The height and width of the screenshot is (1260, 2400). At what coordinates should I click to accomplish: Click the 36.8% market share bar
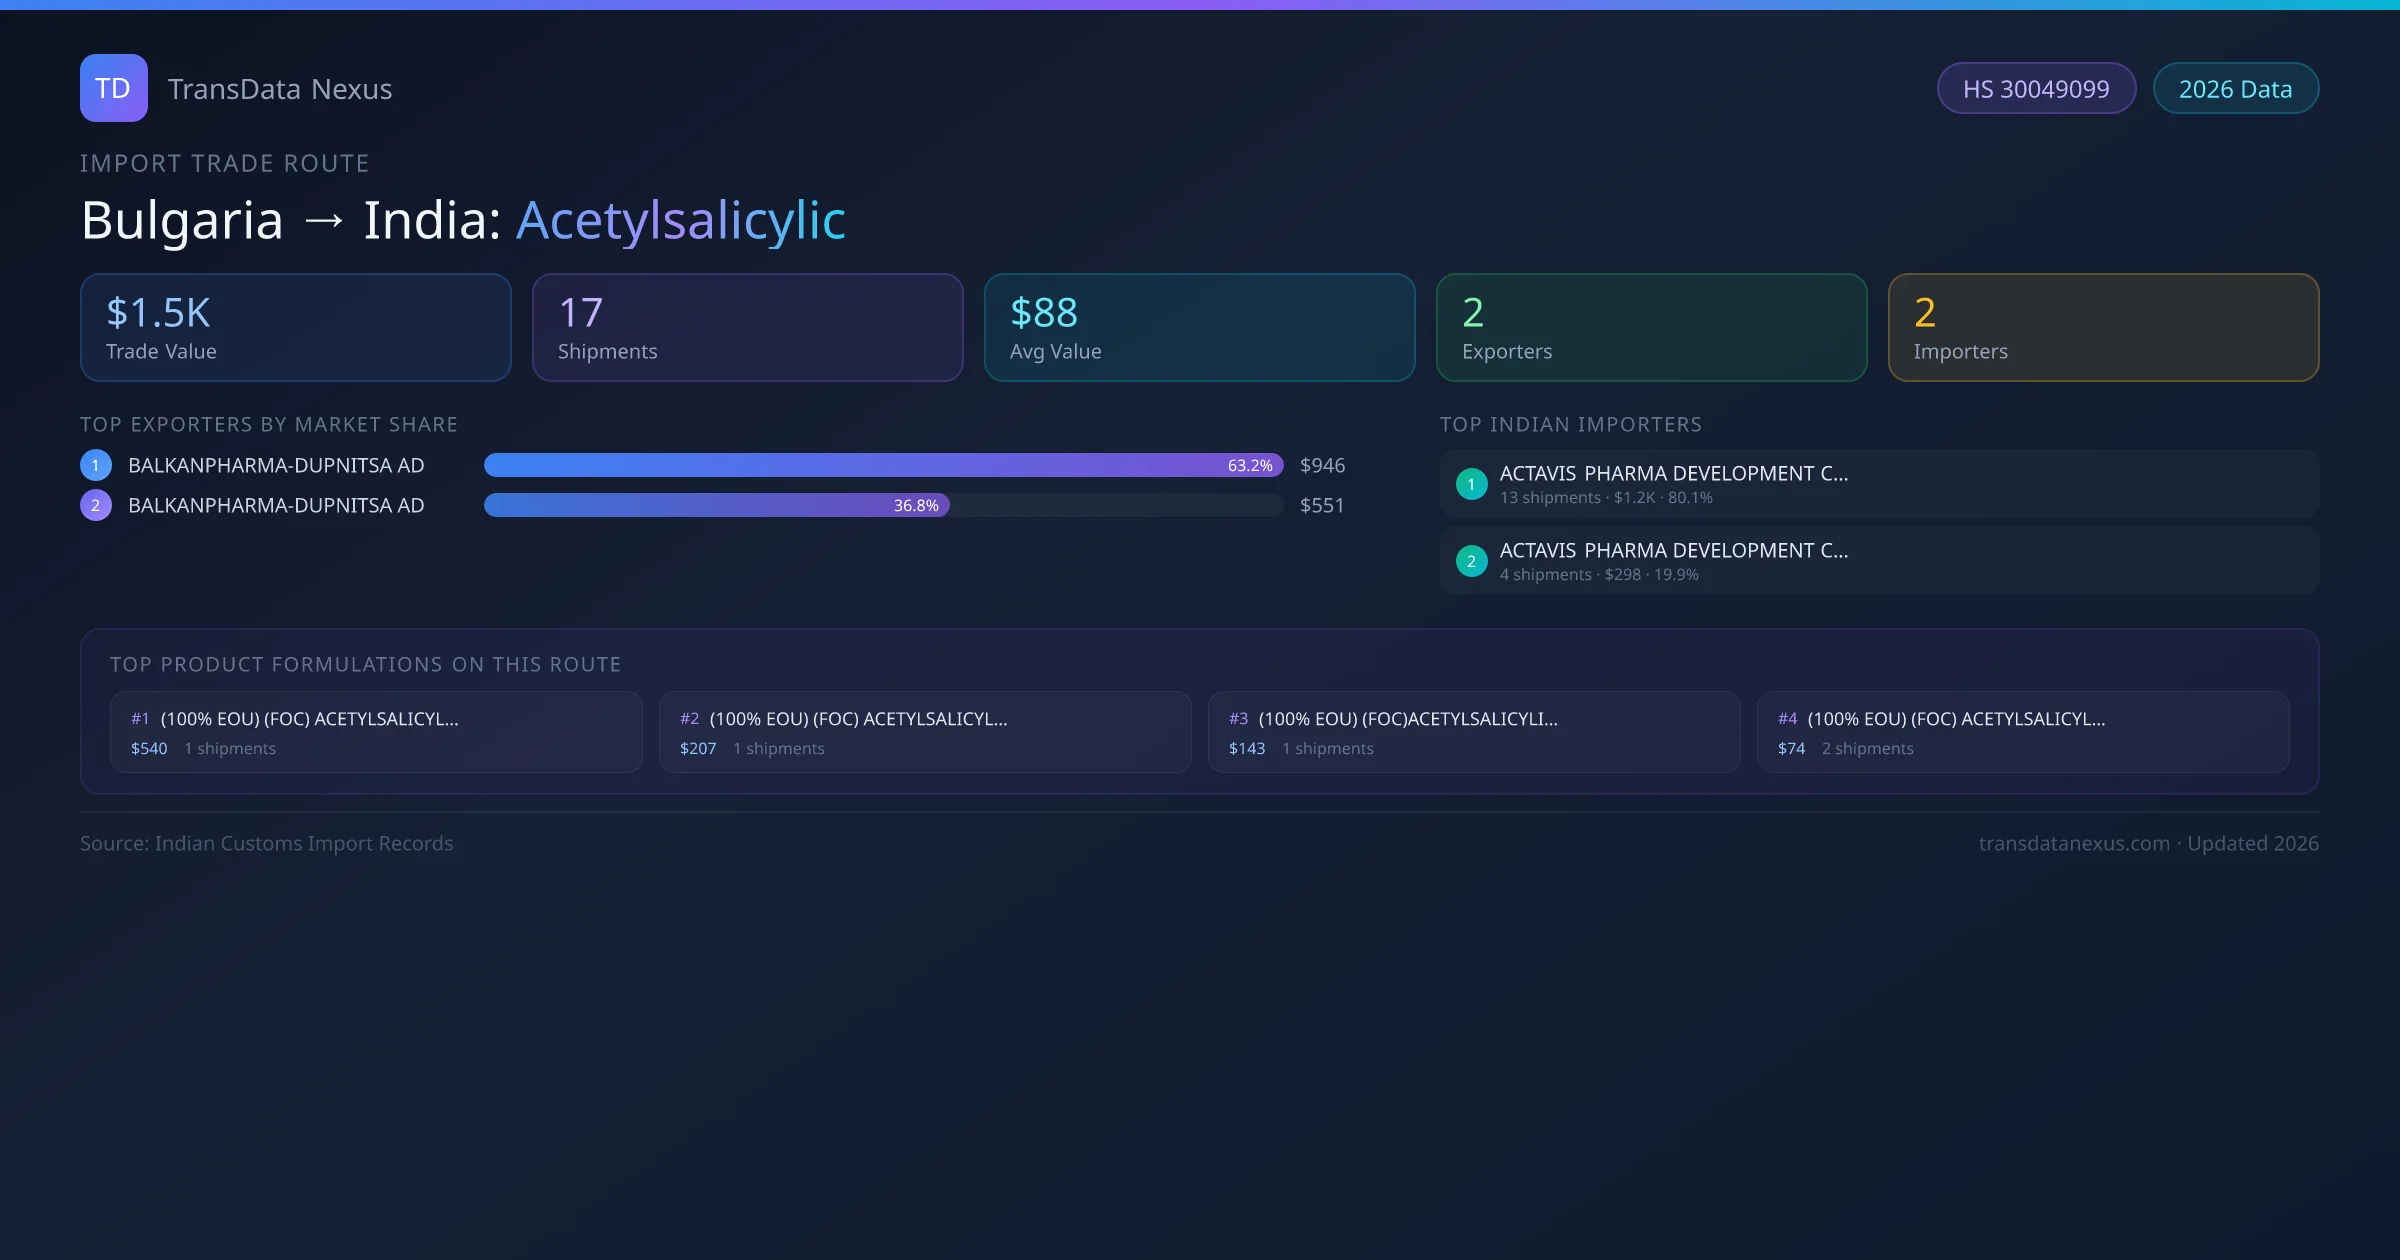(x=716, y=505)
